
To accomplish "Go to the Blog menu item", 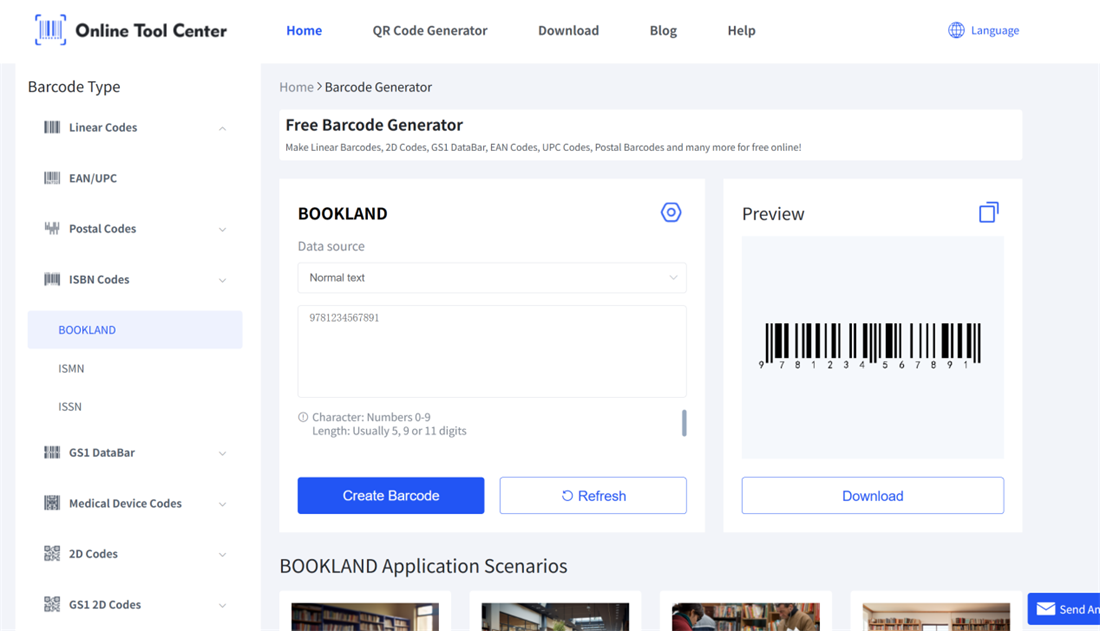I will (663, 30).
